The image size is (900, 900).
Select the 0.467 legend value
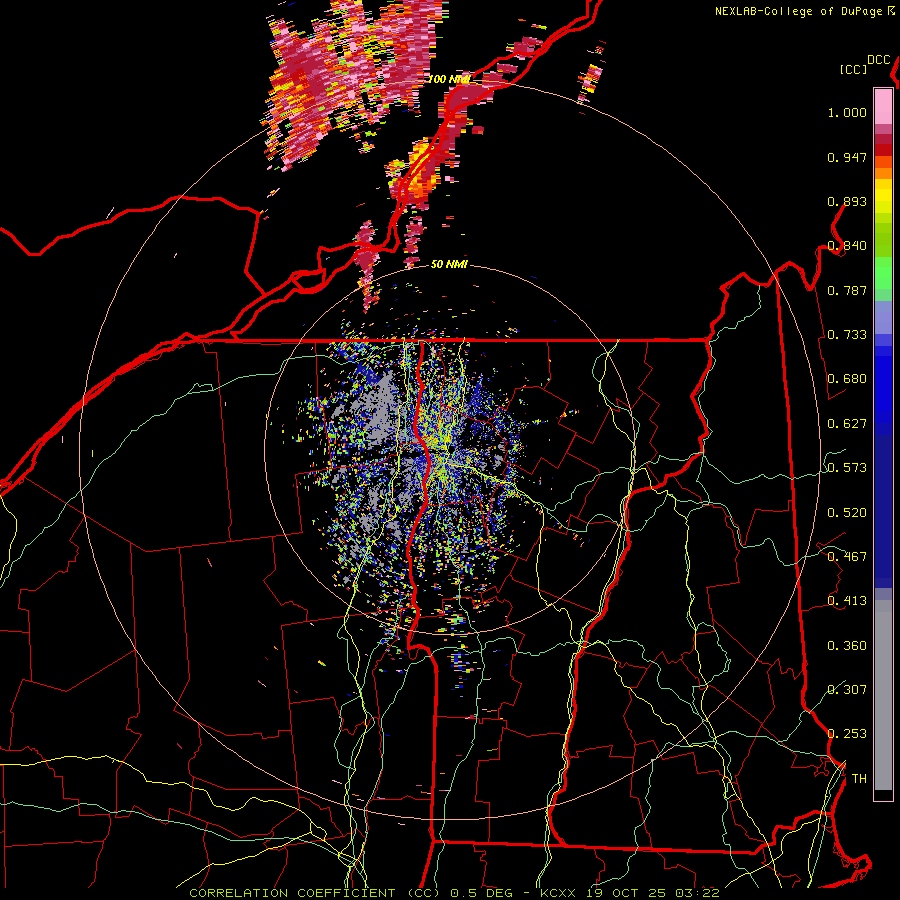[847, 557]
